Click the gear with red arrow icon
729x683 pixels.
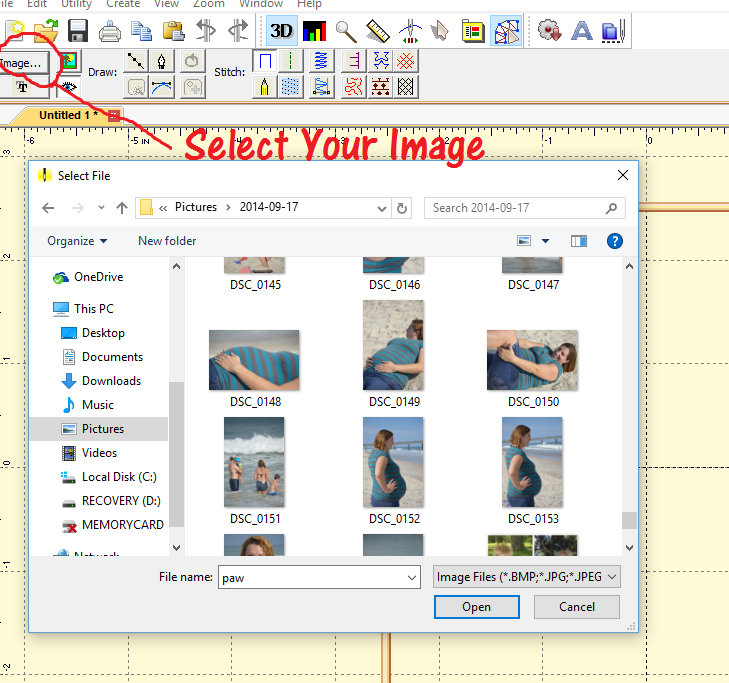550,31
